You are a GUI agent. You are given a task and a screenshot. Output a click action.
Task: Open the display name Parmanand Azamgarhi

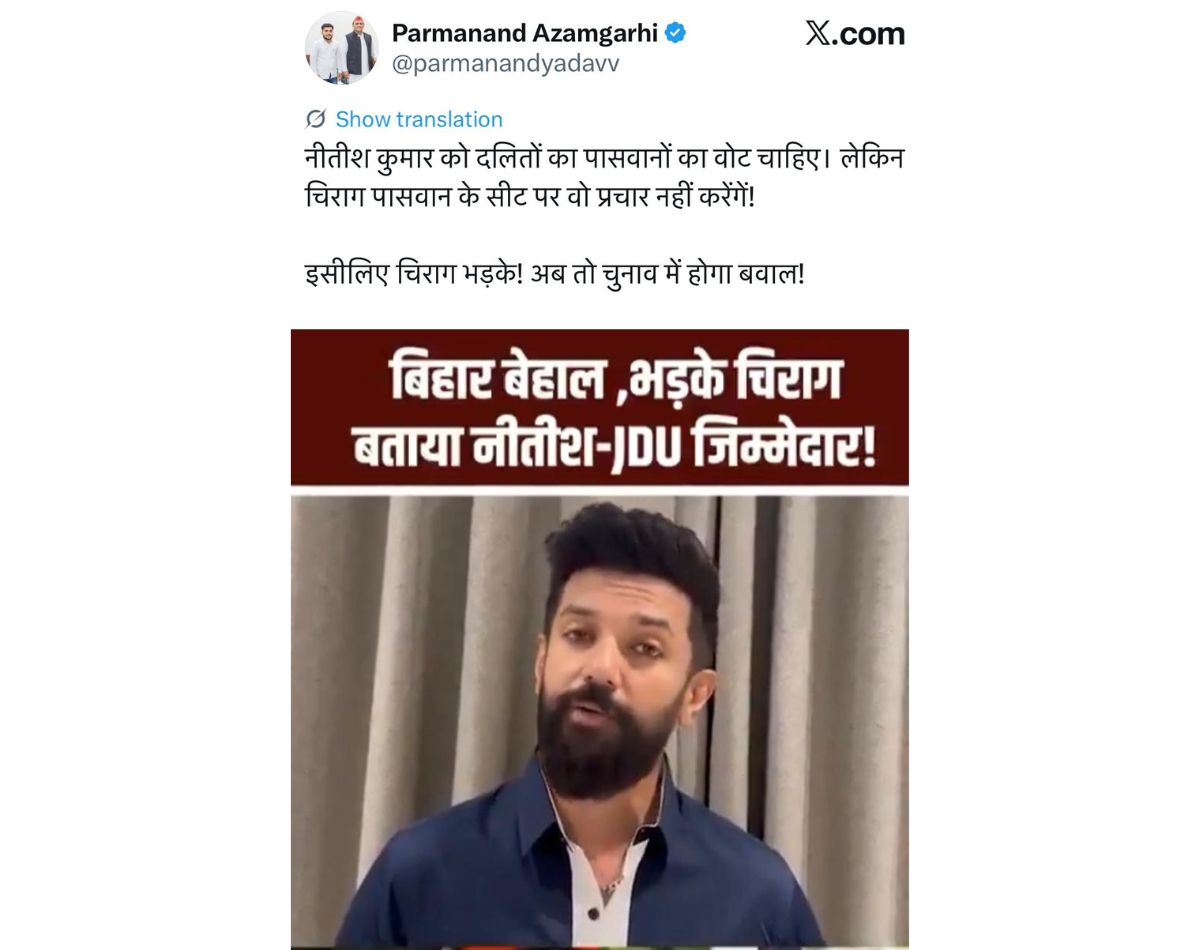tap(525, 33)
